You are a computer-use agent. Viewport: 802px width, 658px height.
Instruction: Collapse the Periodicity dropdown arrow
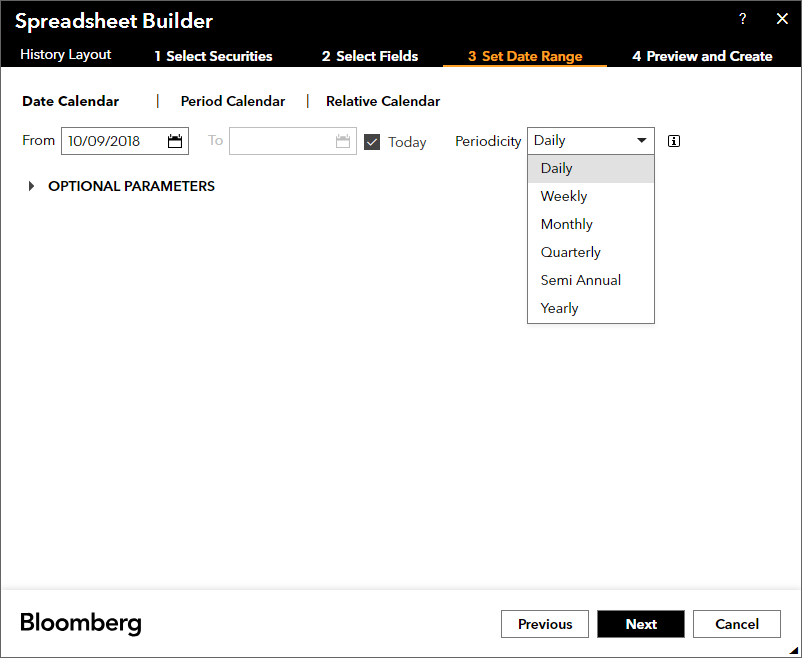point(641,140)
